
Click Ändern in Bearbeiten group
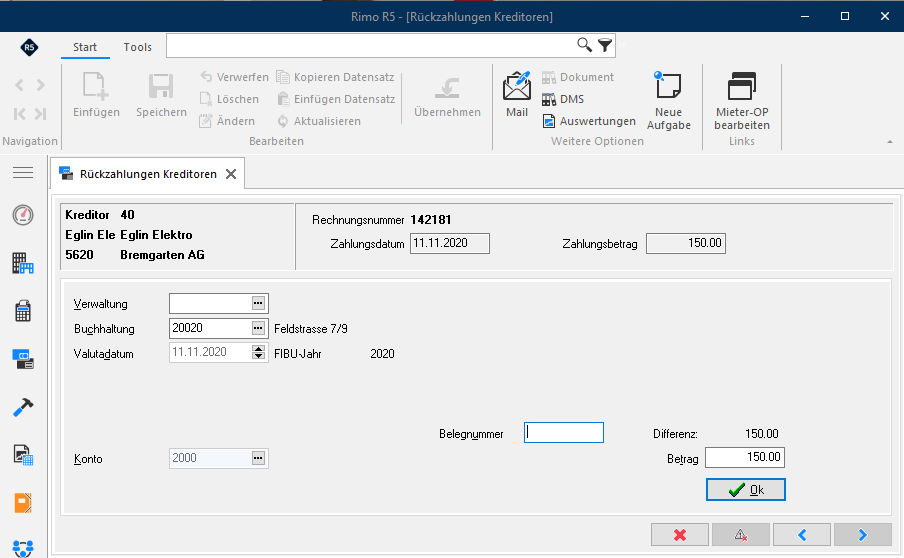pos(227,121)
